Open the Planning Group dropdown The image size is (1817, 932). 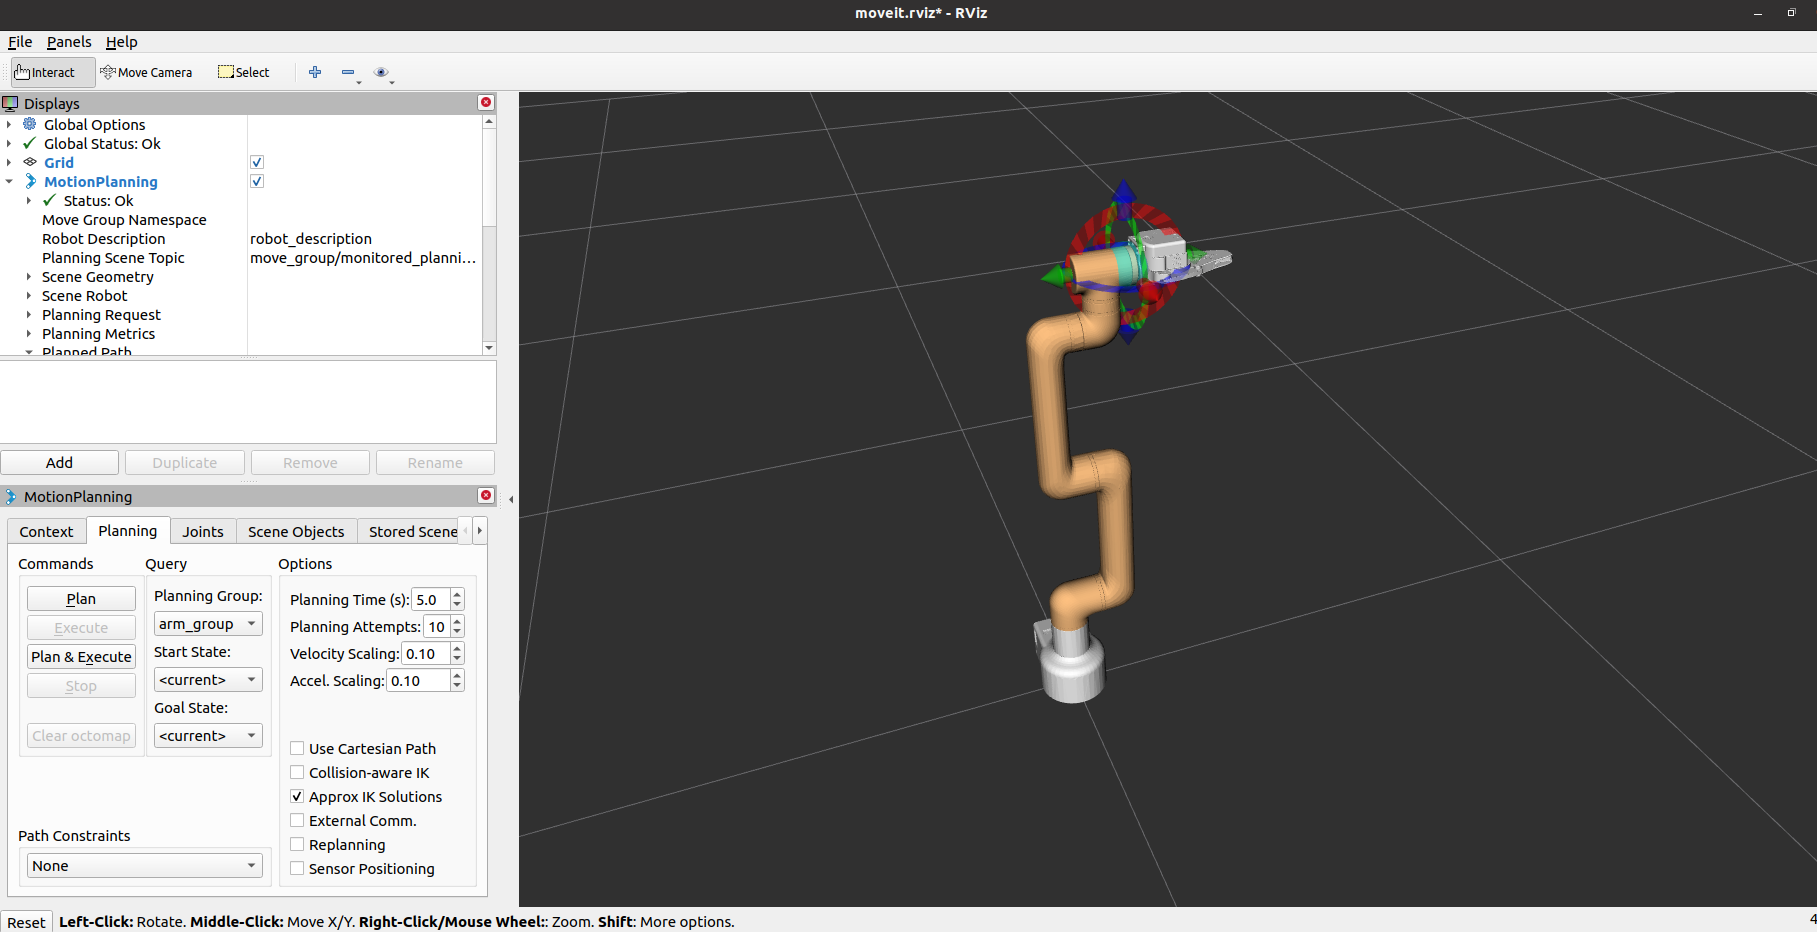(207, 624)
